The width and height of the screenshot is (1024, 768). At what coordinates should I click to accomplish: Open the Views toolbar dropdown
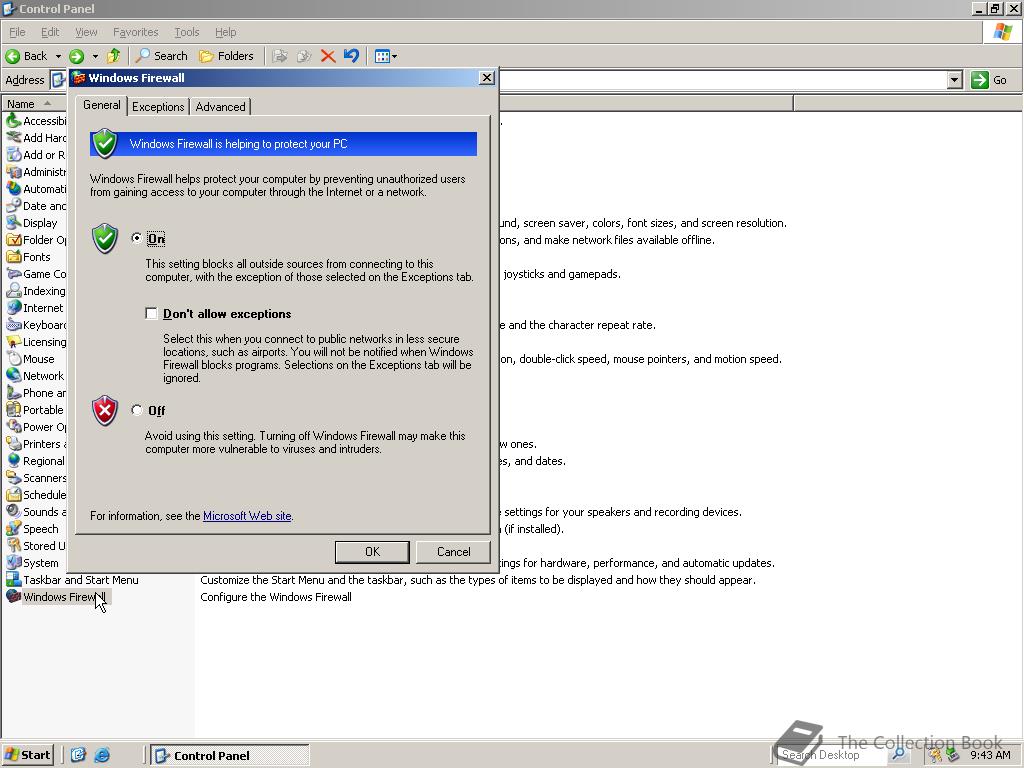[385, 56]
